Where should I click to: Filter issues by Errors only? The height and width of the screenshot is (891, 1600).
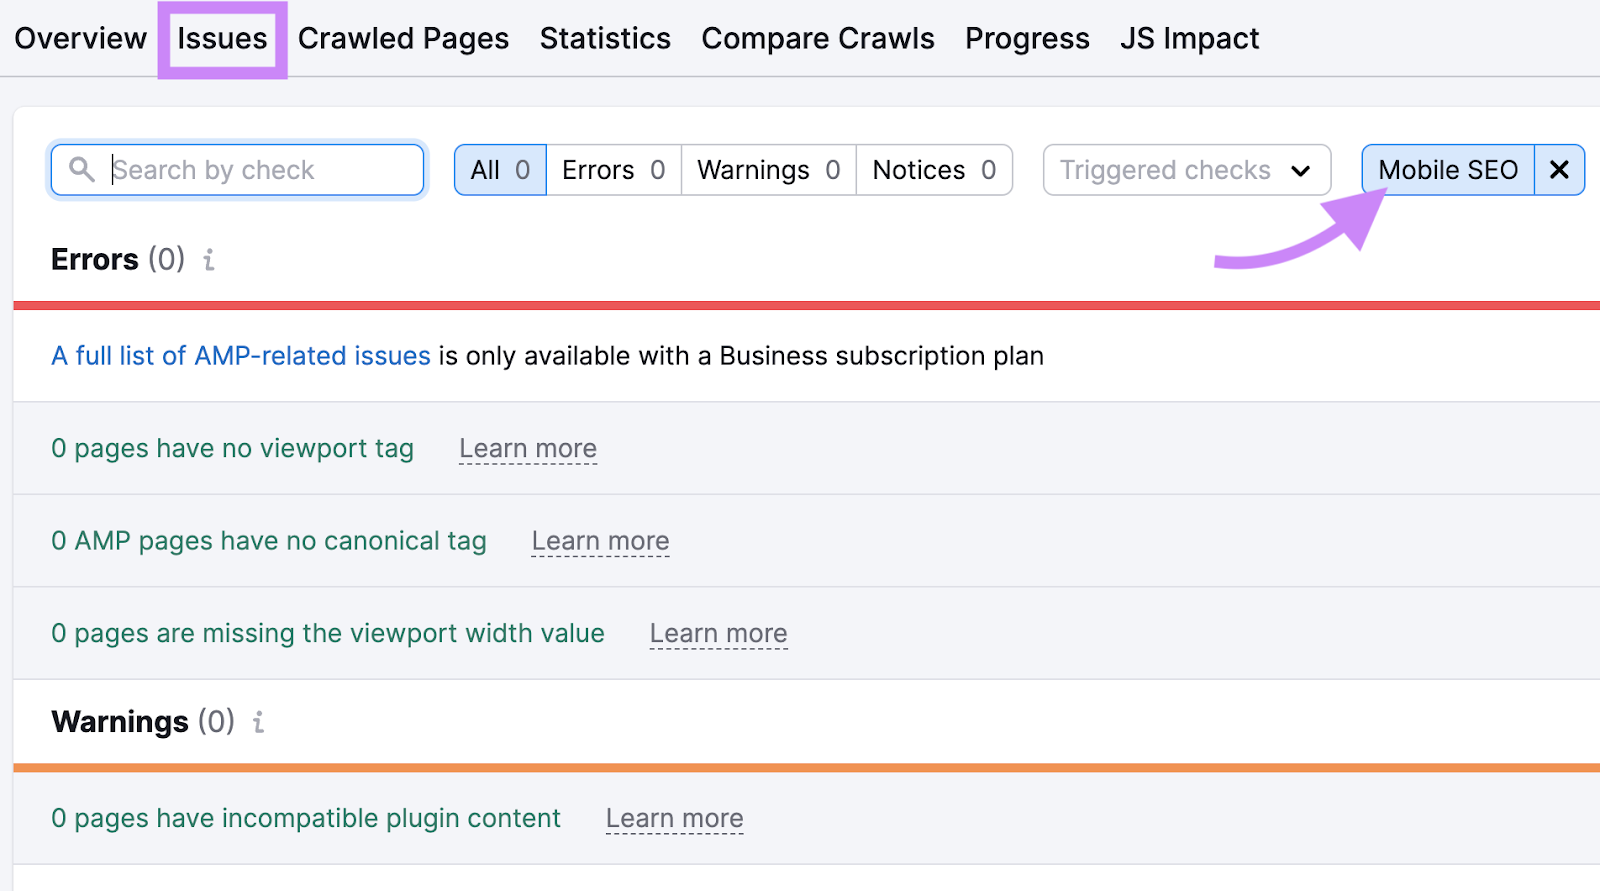pos(613,169)
